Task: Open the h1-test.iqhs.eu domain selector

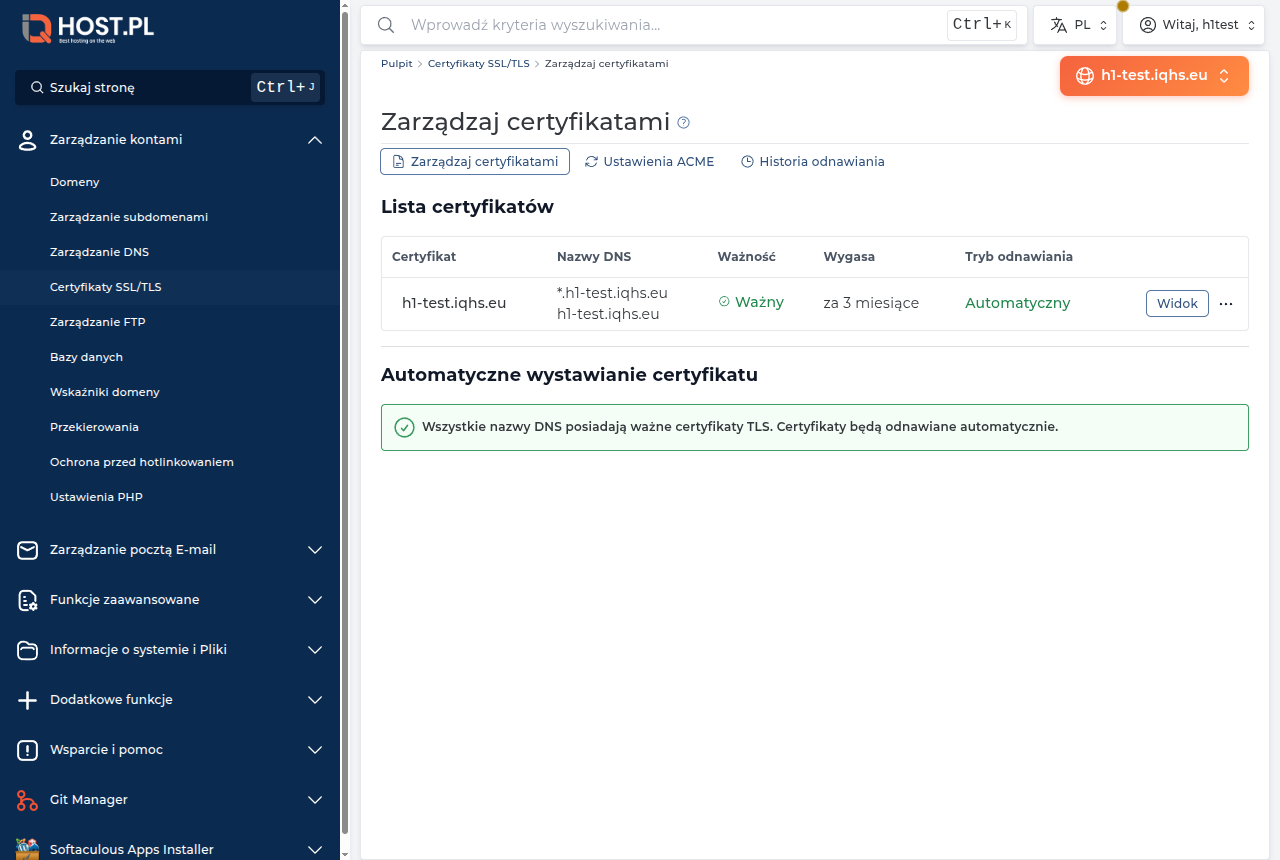Action: [x=1154, y=75]
